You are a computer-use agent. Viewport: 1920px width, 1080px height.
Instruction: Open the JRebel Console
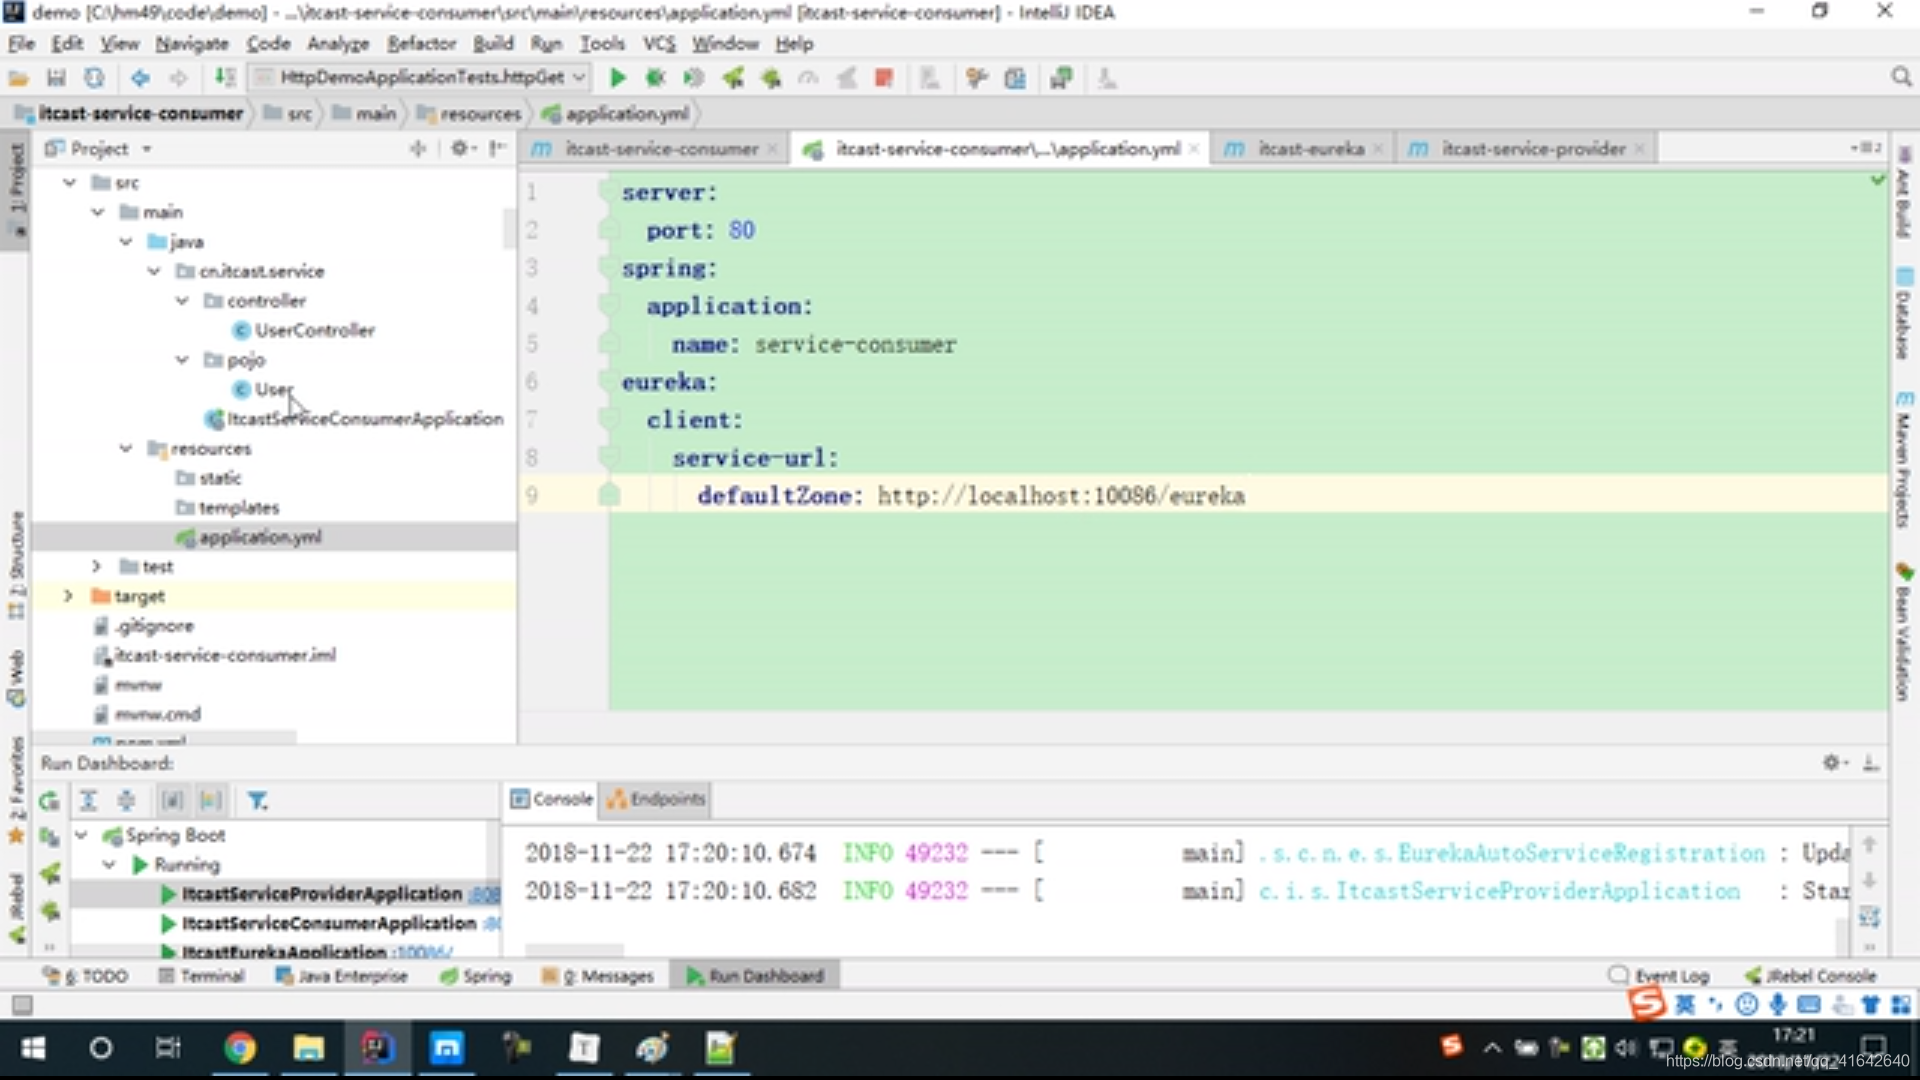1811,976
